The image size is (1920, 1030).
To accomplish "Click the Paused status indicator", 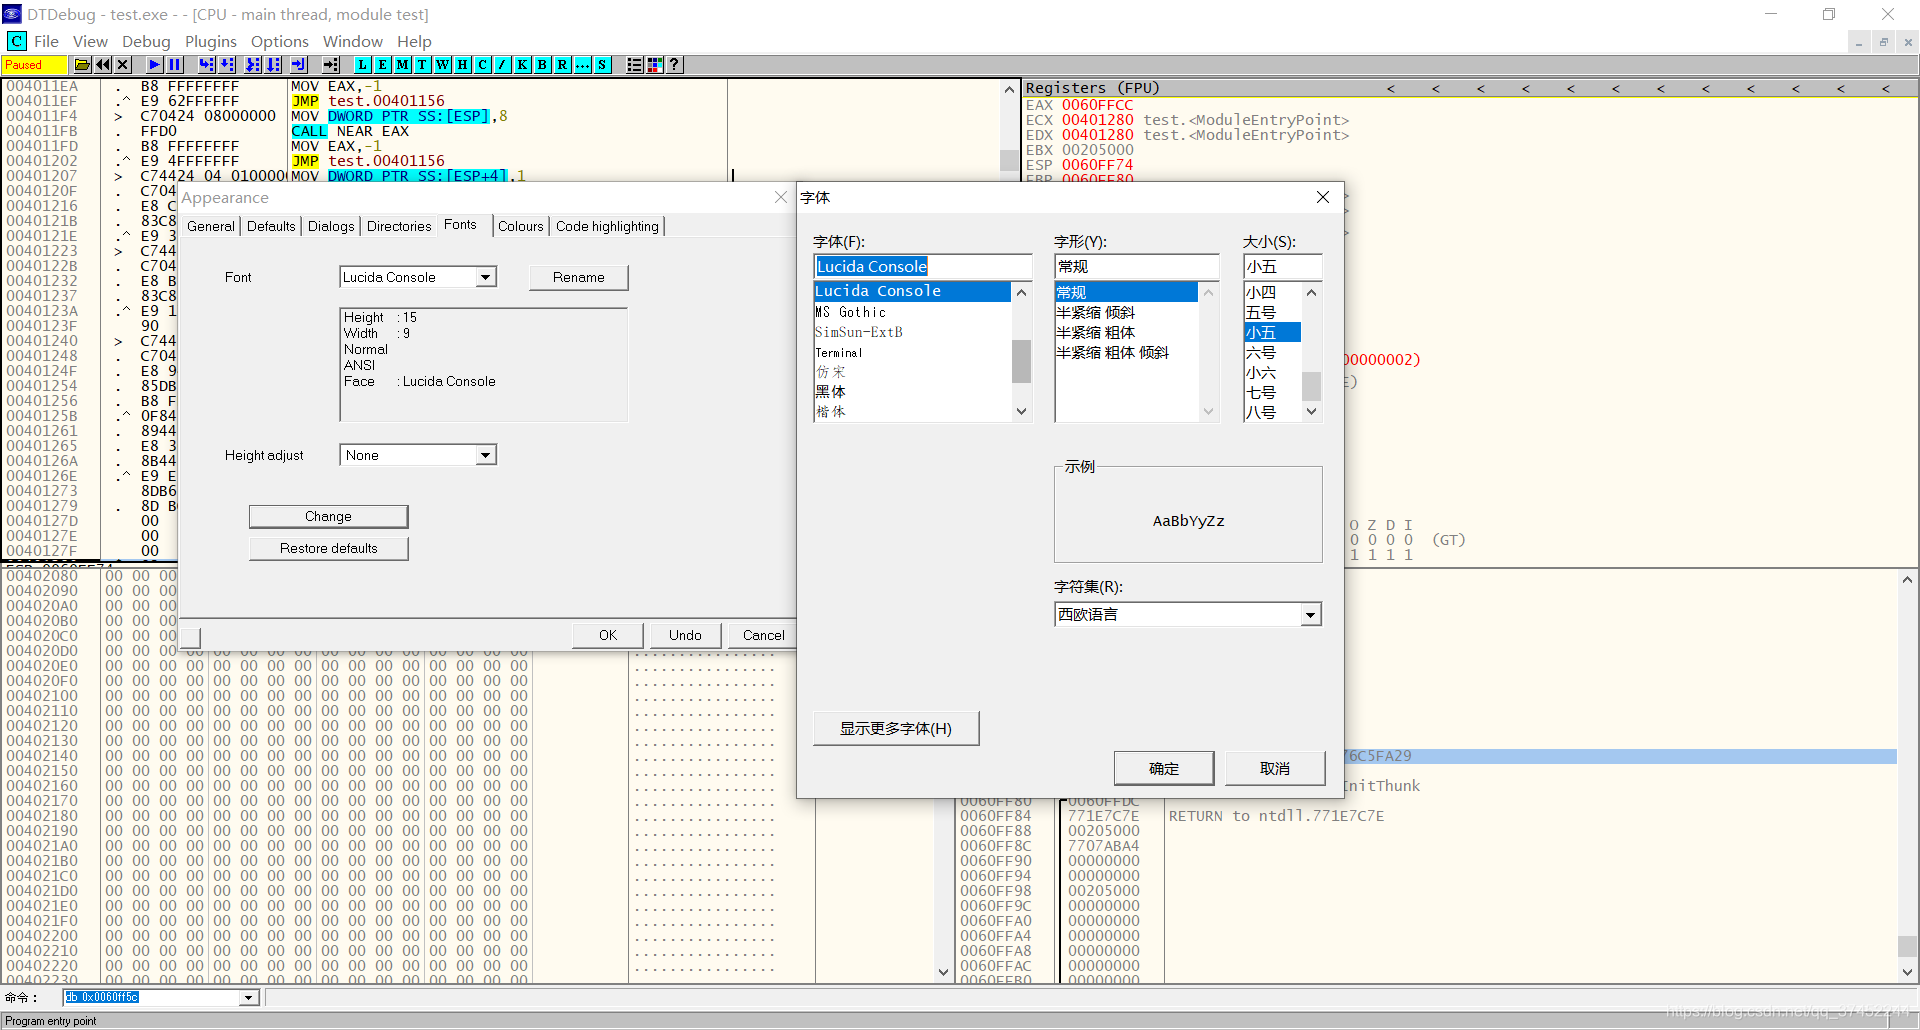I will (34, 65).
